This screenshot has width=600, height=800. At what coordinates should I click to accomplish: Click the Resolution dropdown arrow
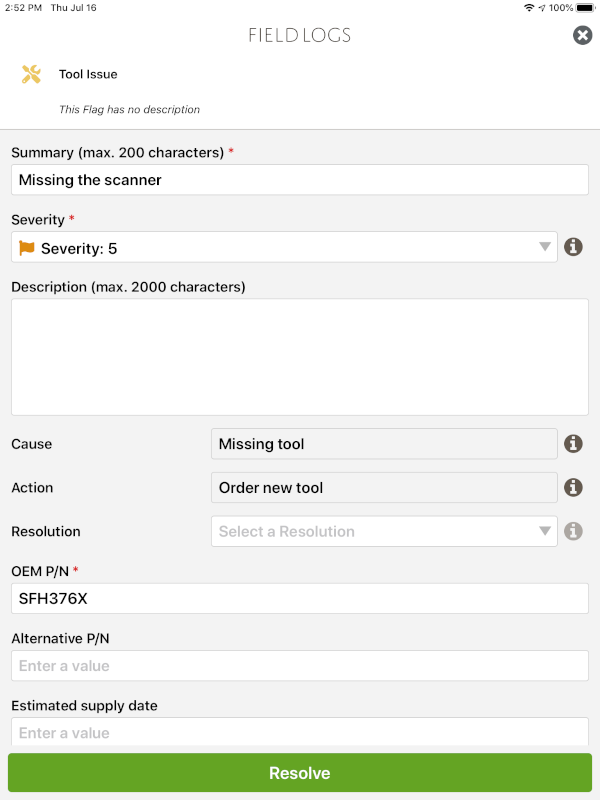point(545,531)
